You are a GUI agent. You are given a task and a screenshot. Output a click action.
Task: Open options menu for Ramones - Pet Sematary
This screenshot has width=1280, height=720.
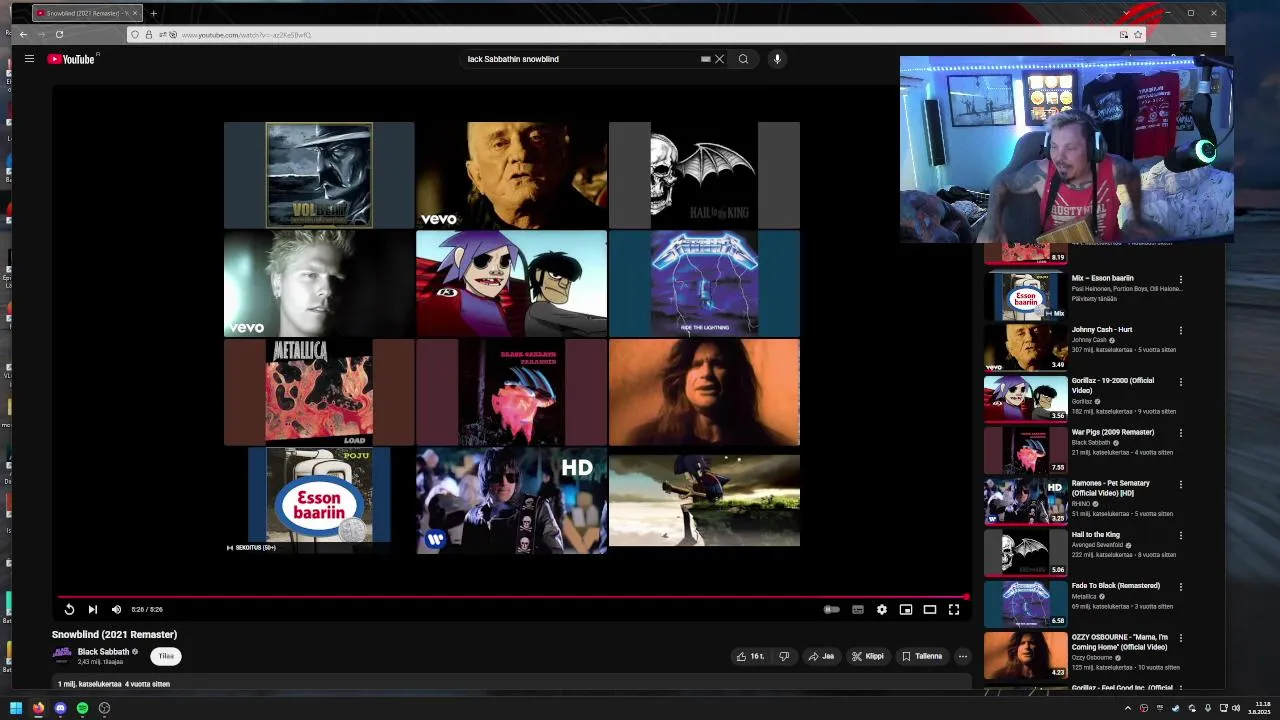pos(1180,484)
